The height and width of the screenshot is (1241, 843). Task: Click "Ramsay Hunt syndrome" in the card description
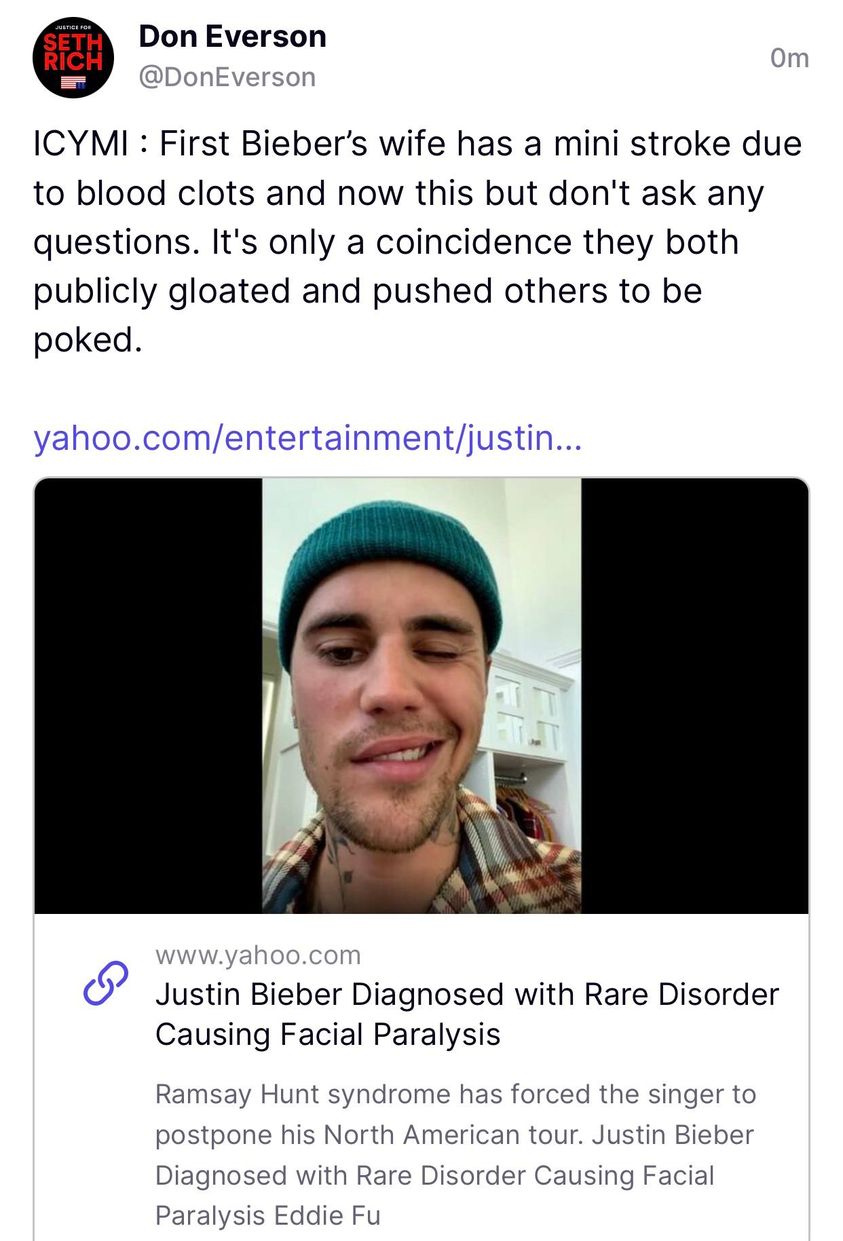[x=303, y=1094]
